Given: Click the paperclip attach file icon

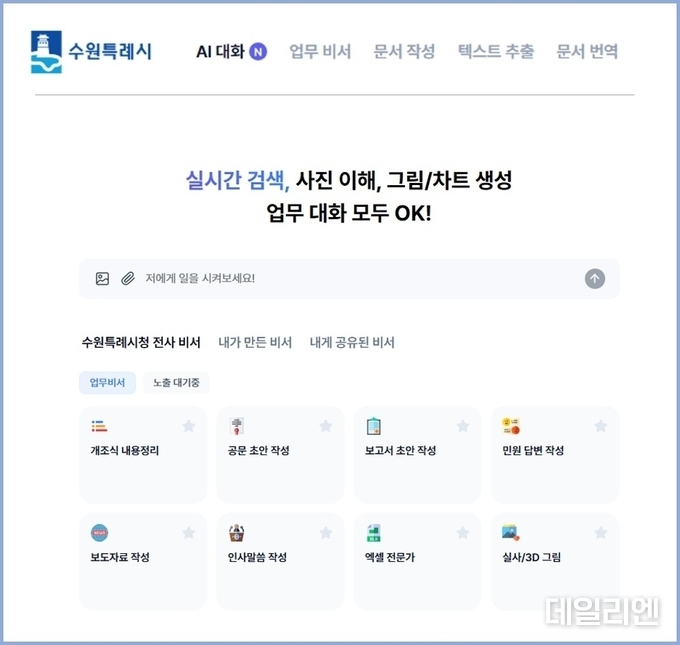Looking at the screenshot, I should tap(128, 278).
